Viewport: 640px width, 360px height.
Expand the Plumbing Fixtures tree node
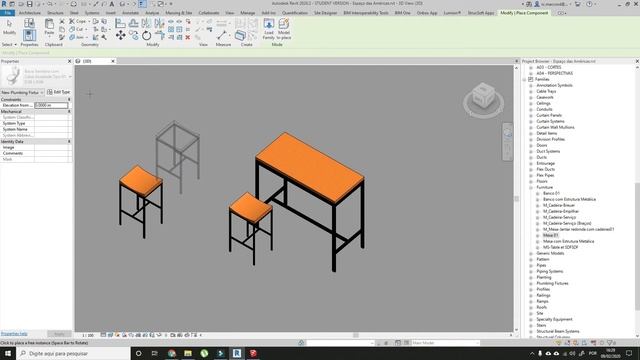click(x=531, y=283)
